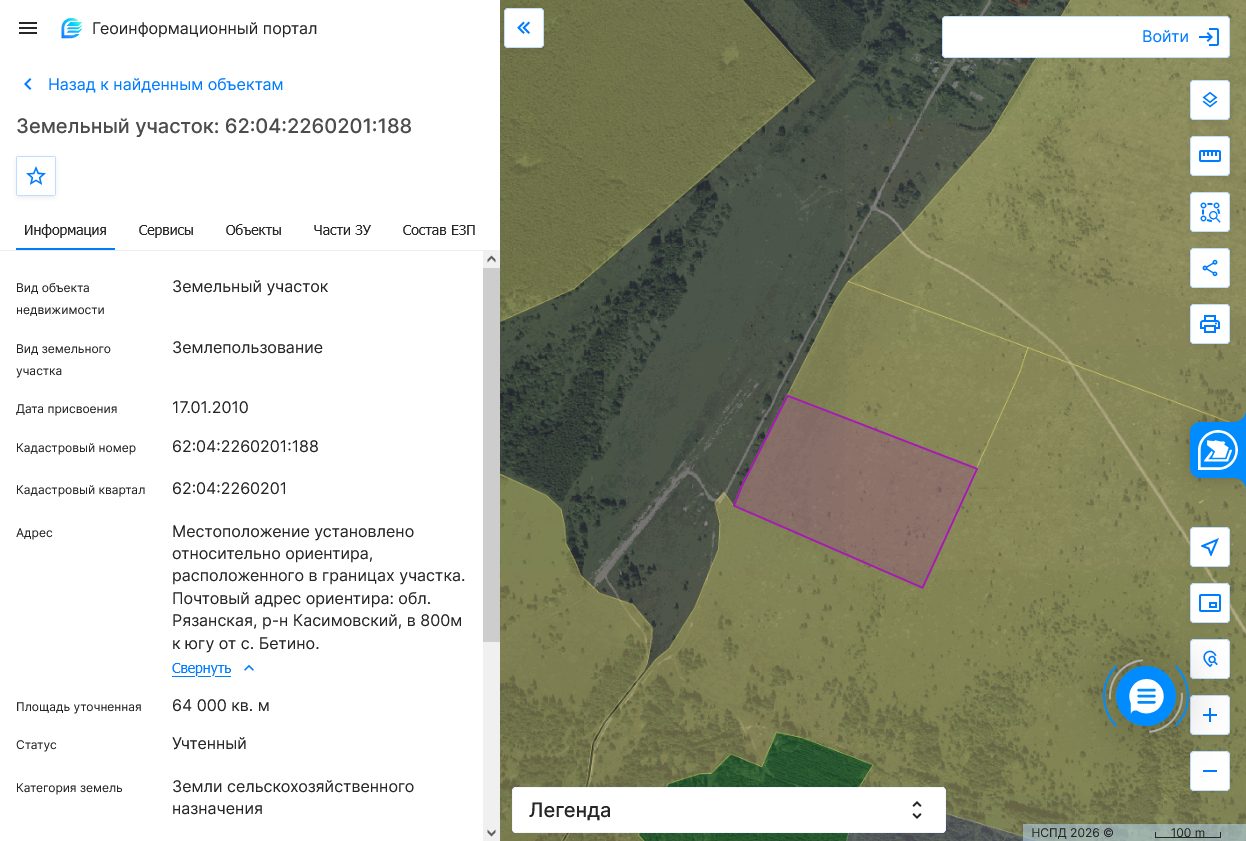Click scrollbar down arrow in info panel
The width and height of the screenshot is (1246, 841).
click(491, 832)
